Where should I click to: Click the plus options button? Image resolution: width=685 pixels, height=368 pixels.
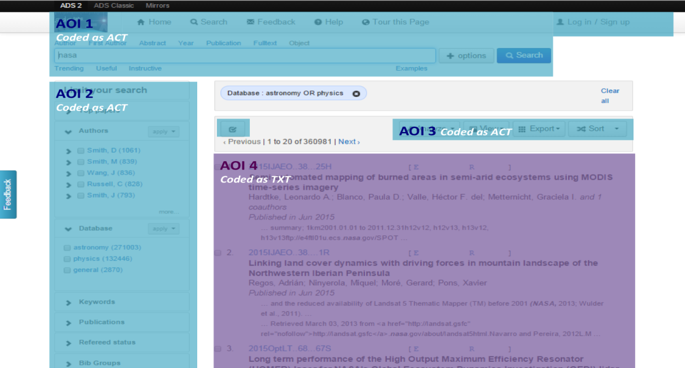[466, 56]
